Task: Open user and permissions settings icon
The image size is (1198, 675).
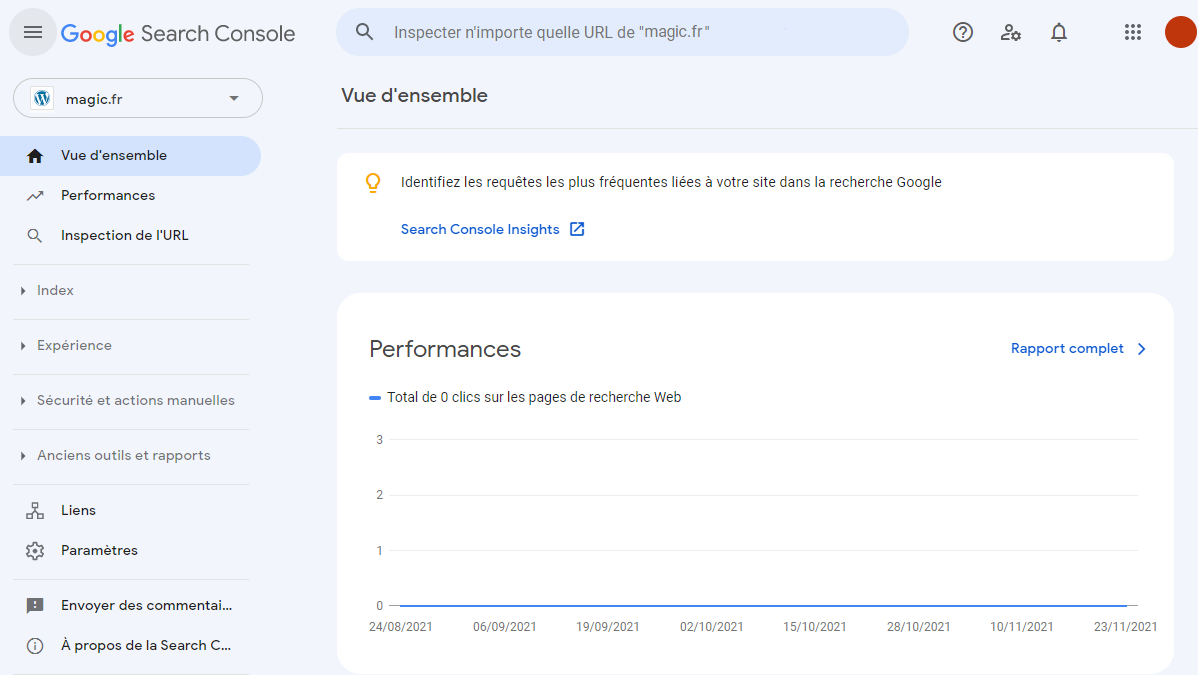Action: [x=1011, y=32]
